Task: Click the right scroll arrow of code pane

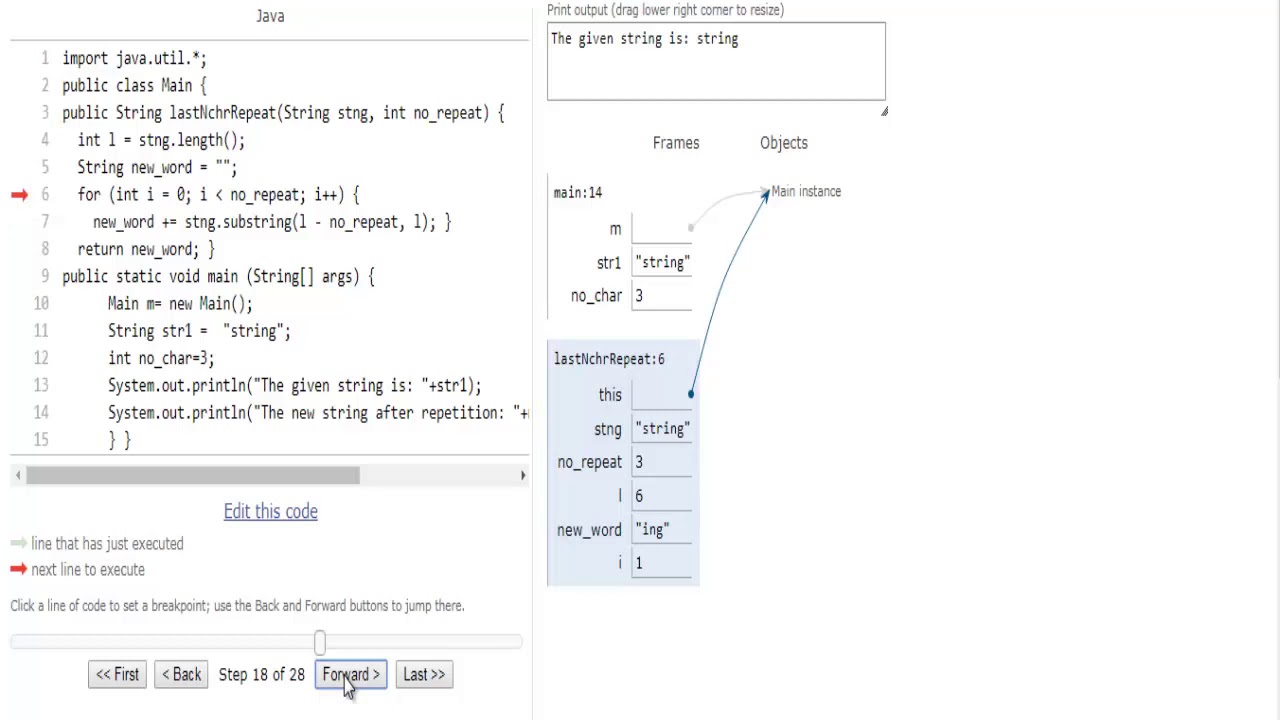Action: tap(522, 475)
